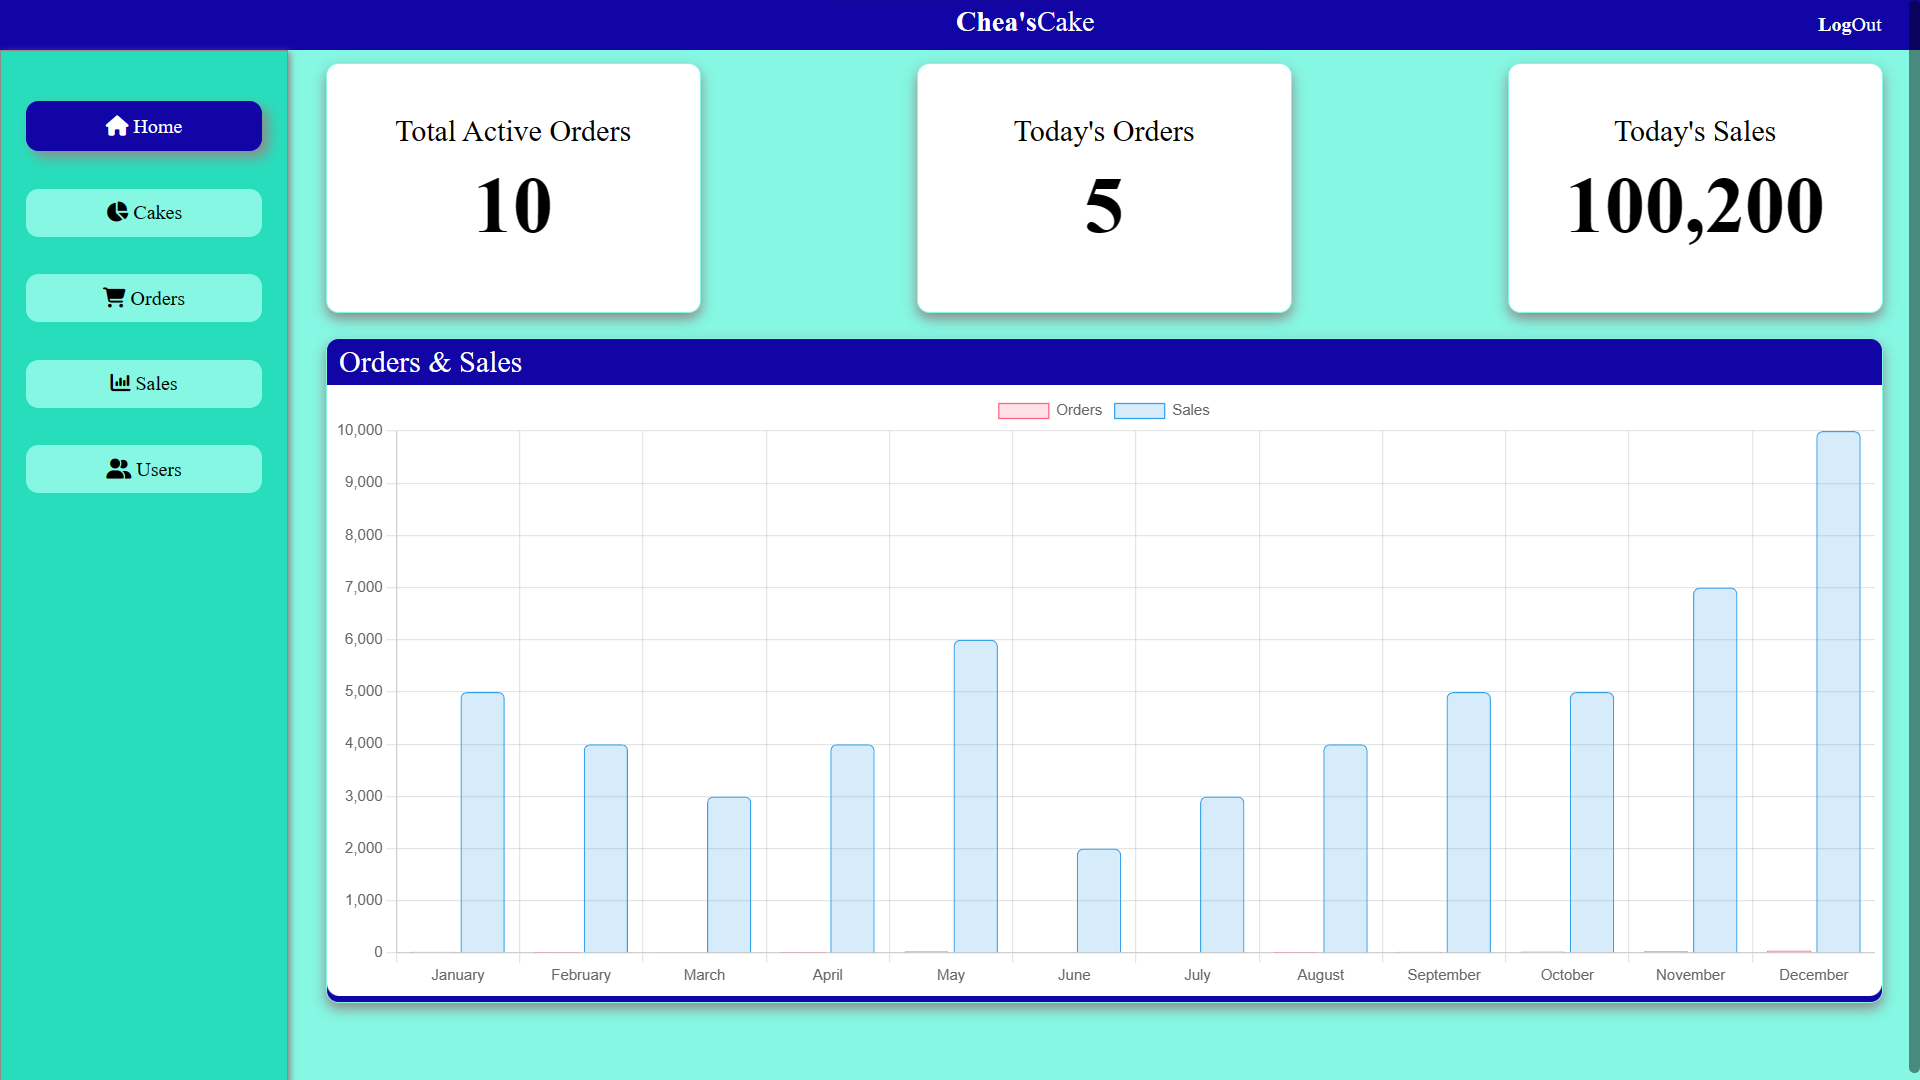
Task: Click the bar chart icon beside Sales
Action: coord(120,383)
